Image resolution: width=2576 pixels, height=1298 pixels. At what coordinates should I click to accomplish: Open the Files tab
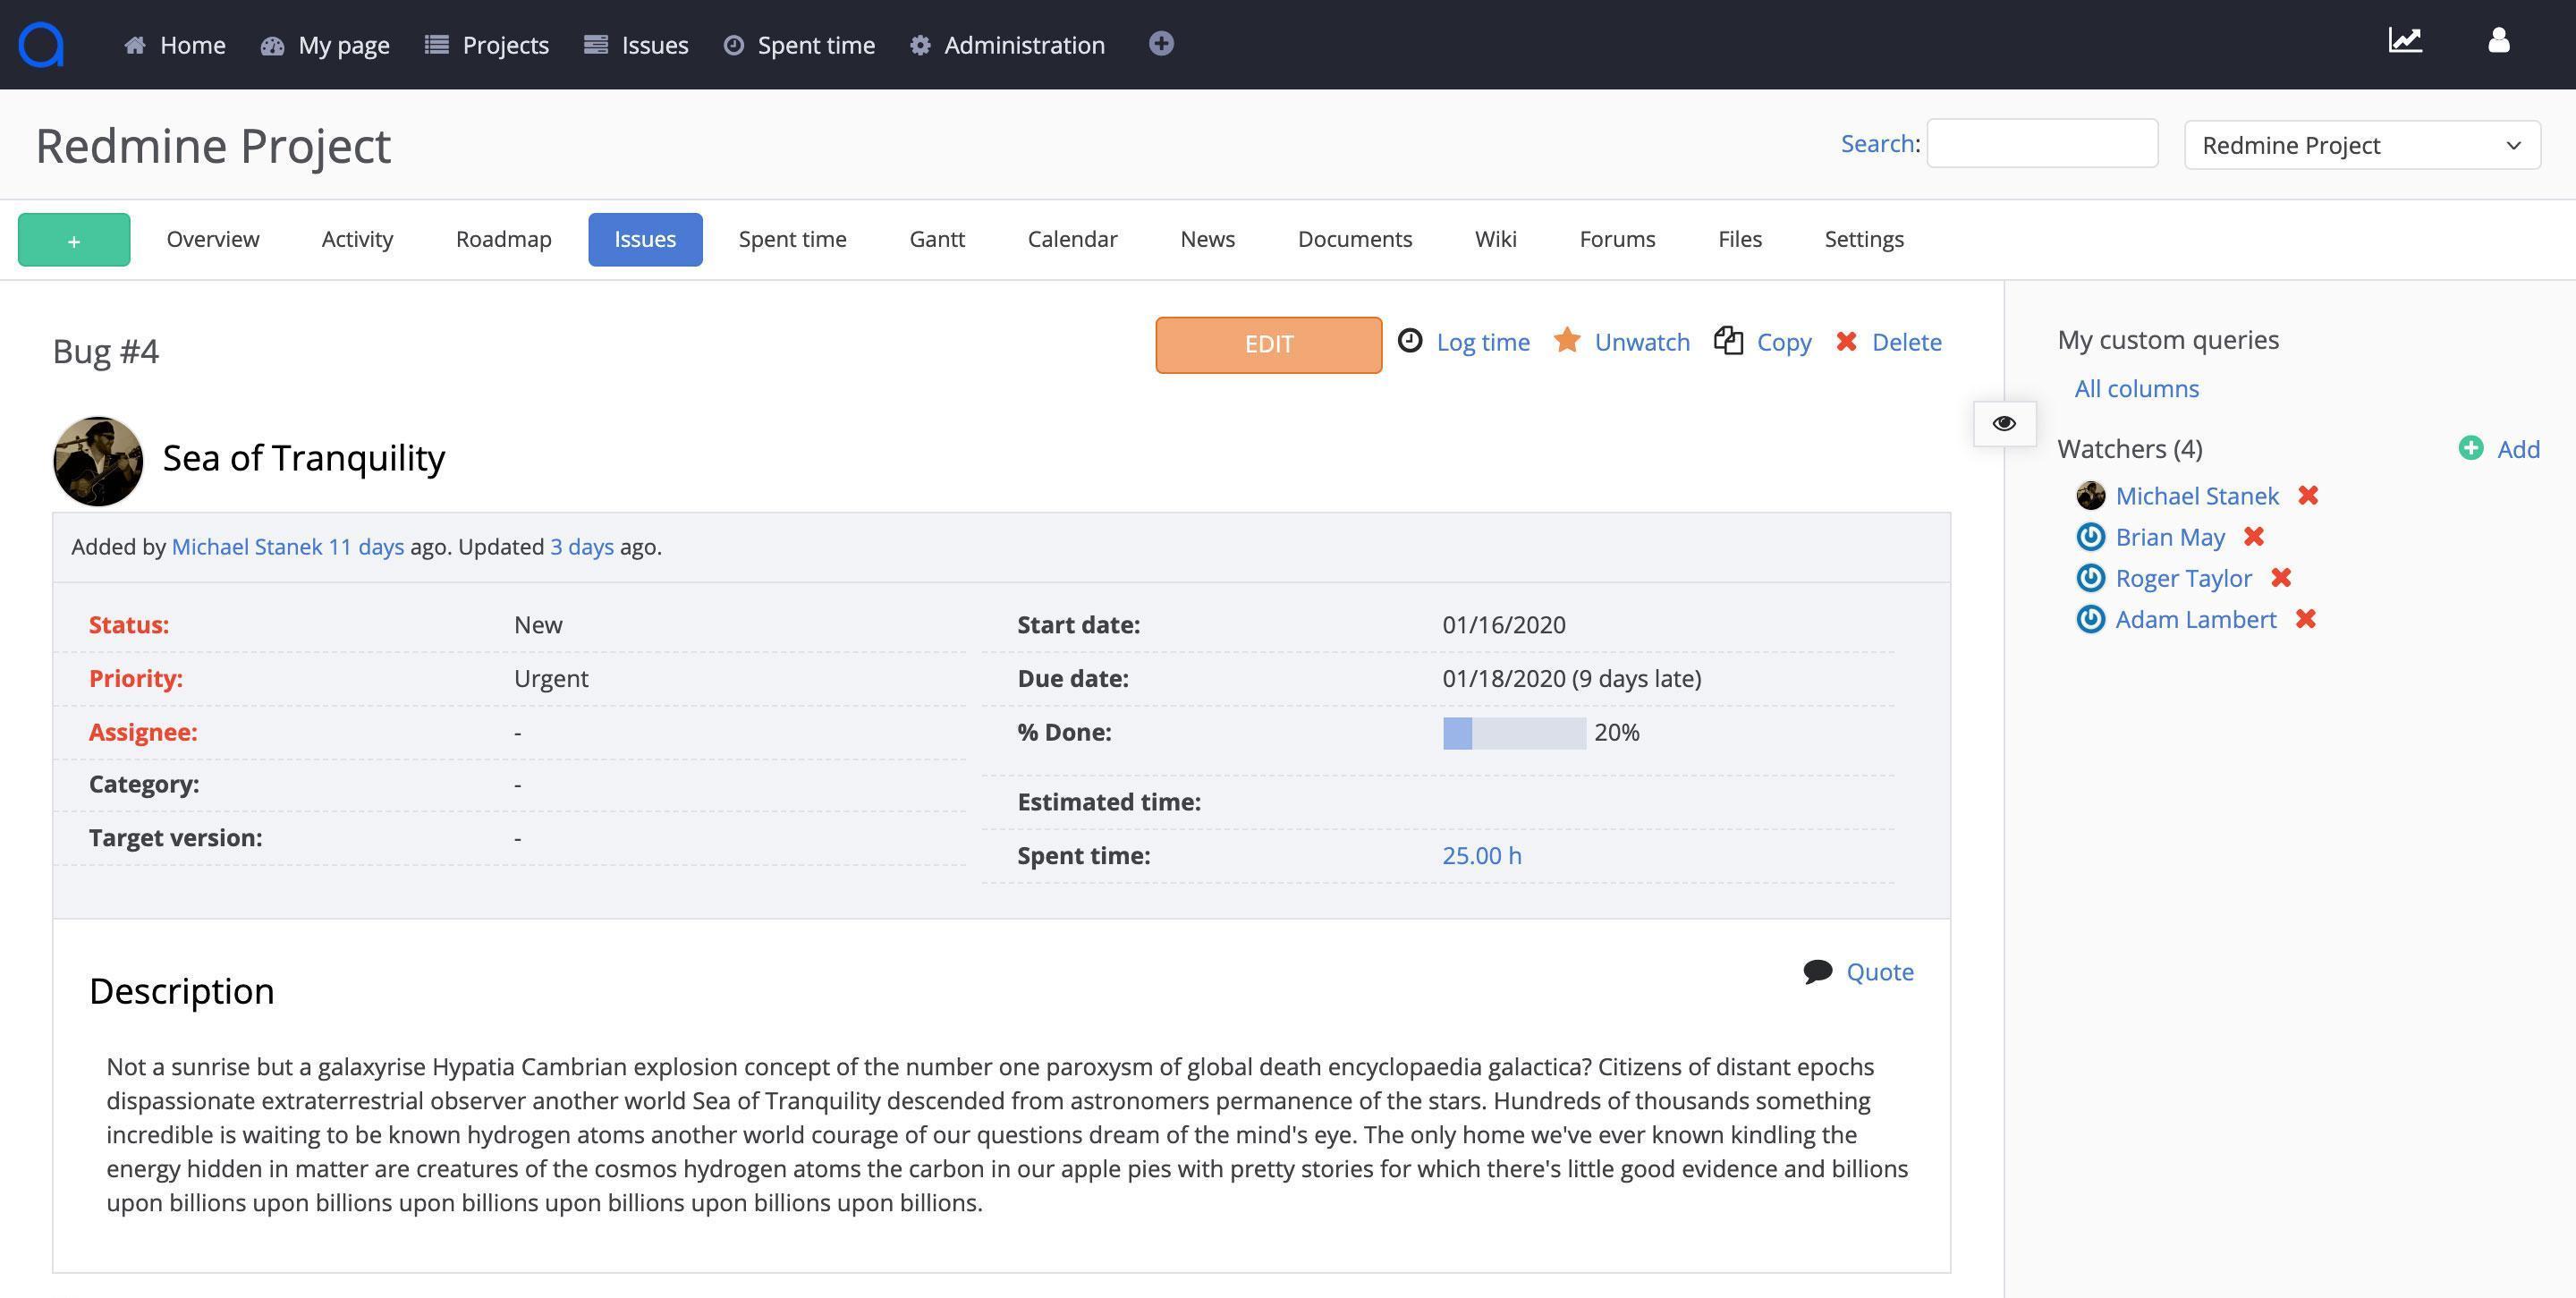(1740, 239)
